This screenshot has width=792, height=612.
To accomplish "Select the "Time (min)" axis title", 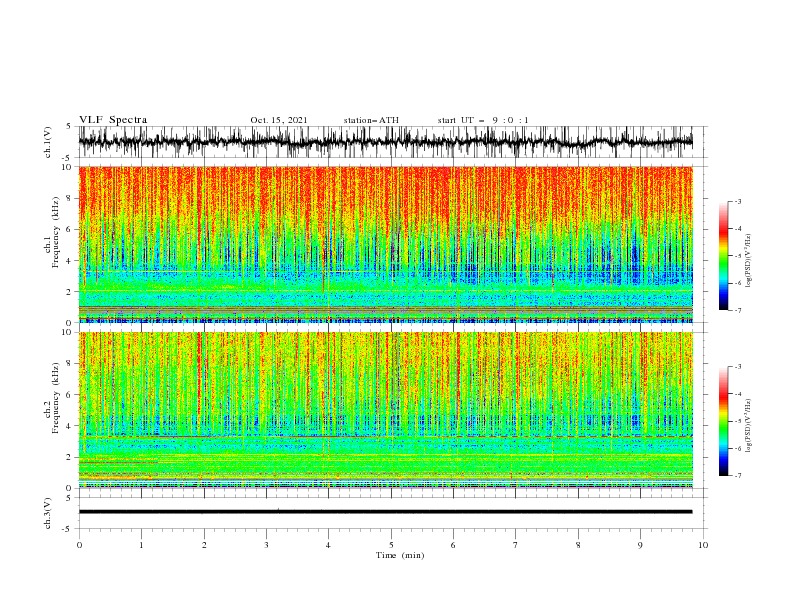I will click(400, 555).
